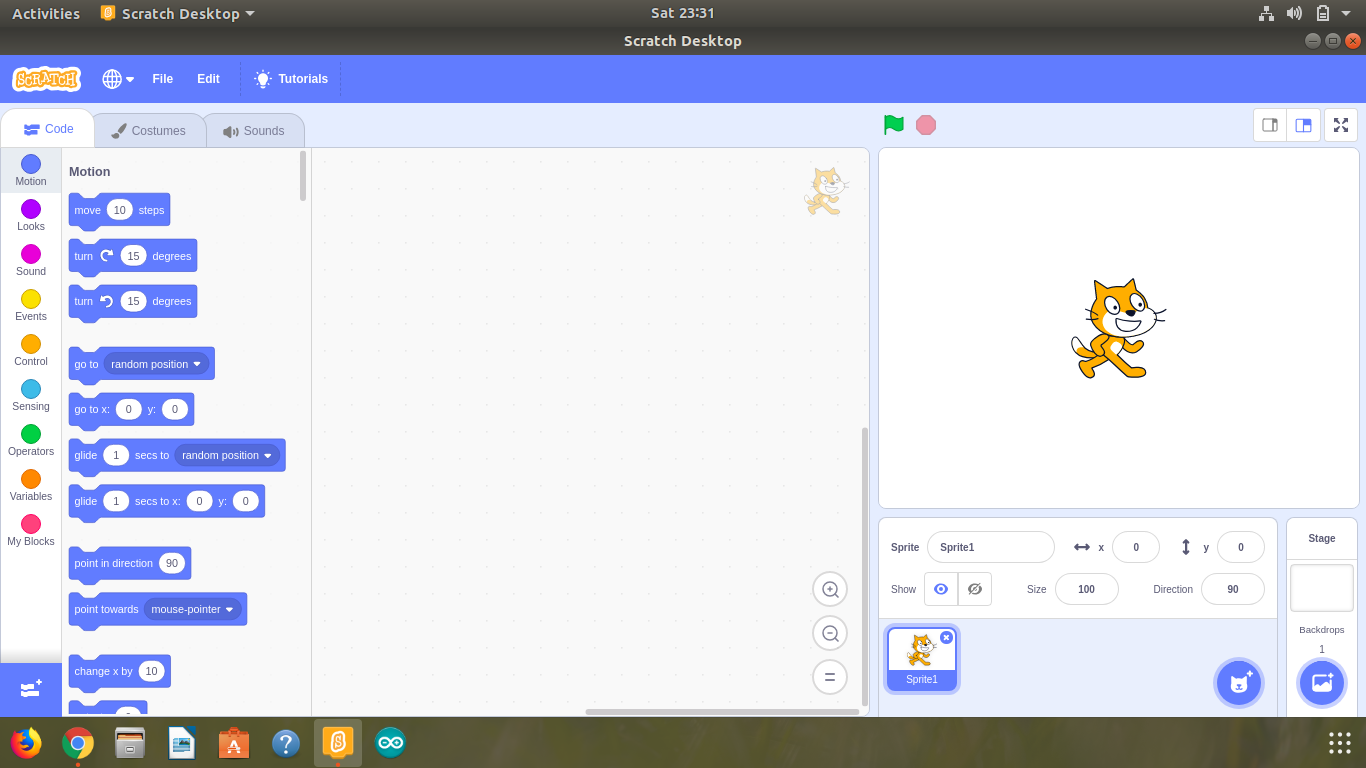1366x768 pixels.
Task: Select the Sprite1 thumbnail
Action: [x=922, y=659]
